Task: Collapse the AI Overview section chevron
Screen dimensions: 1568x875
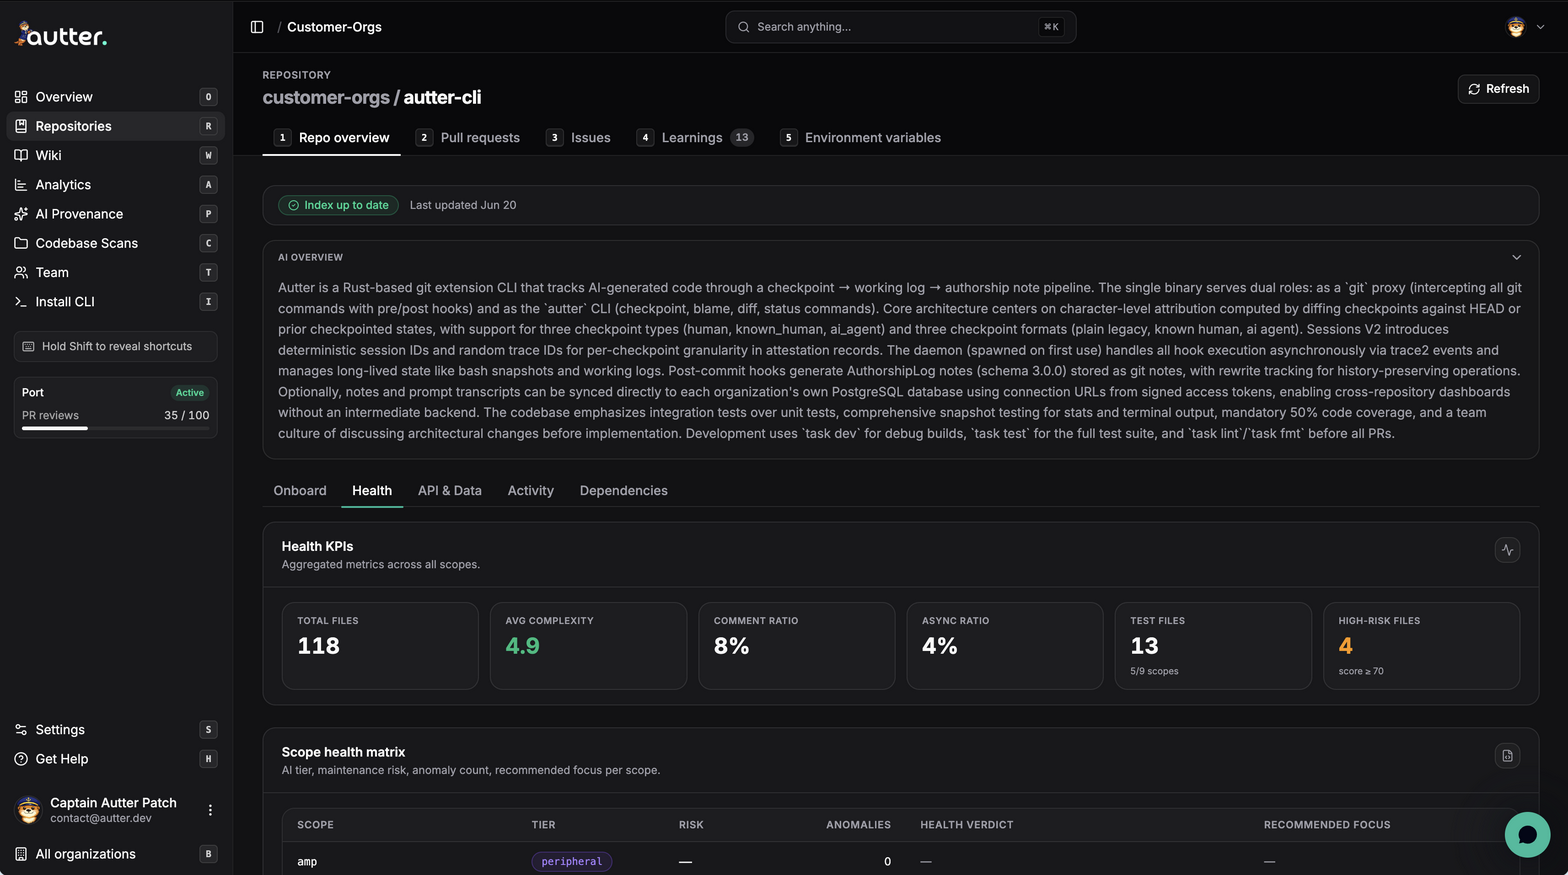Action: tap(1516, 258)
